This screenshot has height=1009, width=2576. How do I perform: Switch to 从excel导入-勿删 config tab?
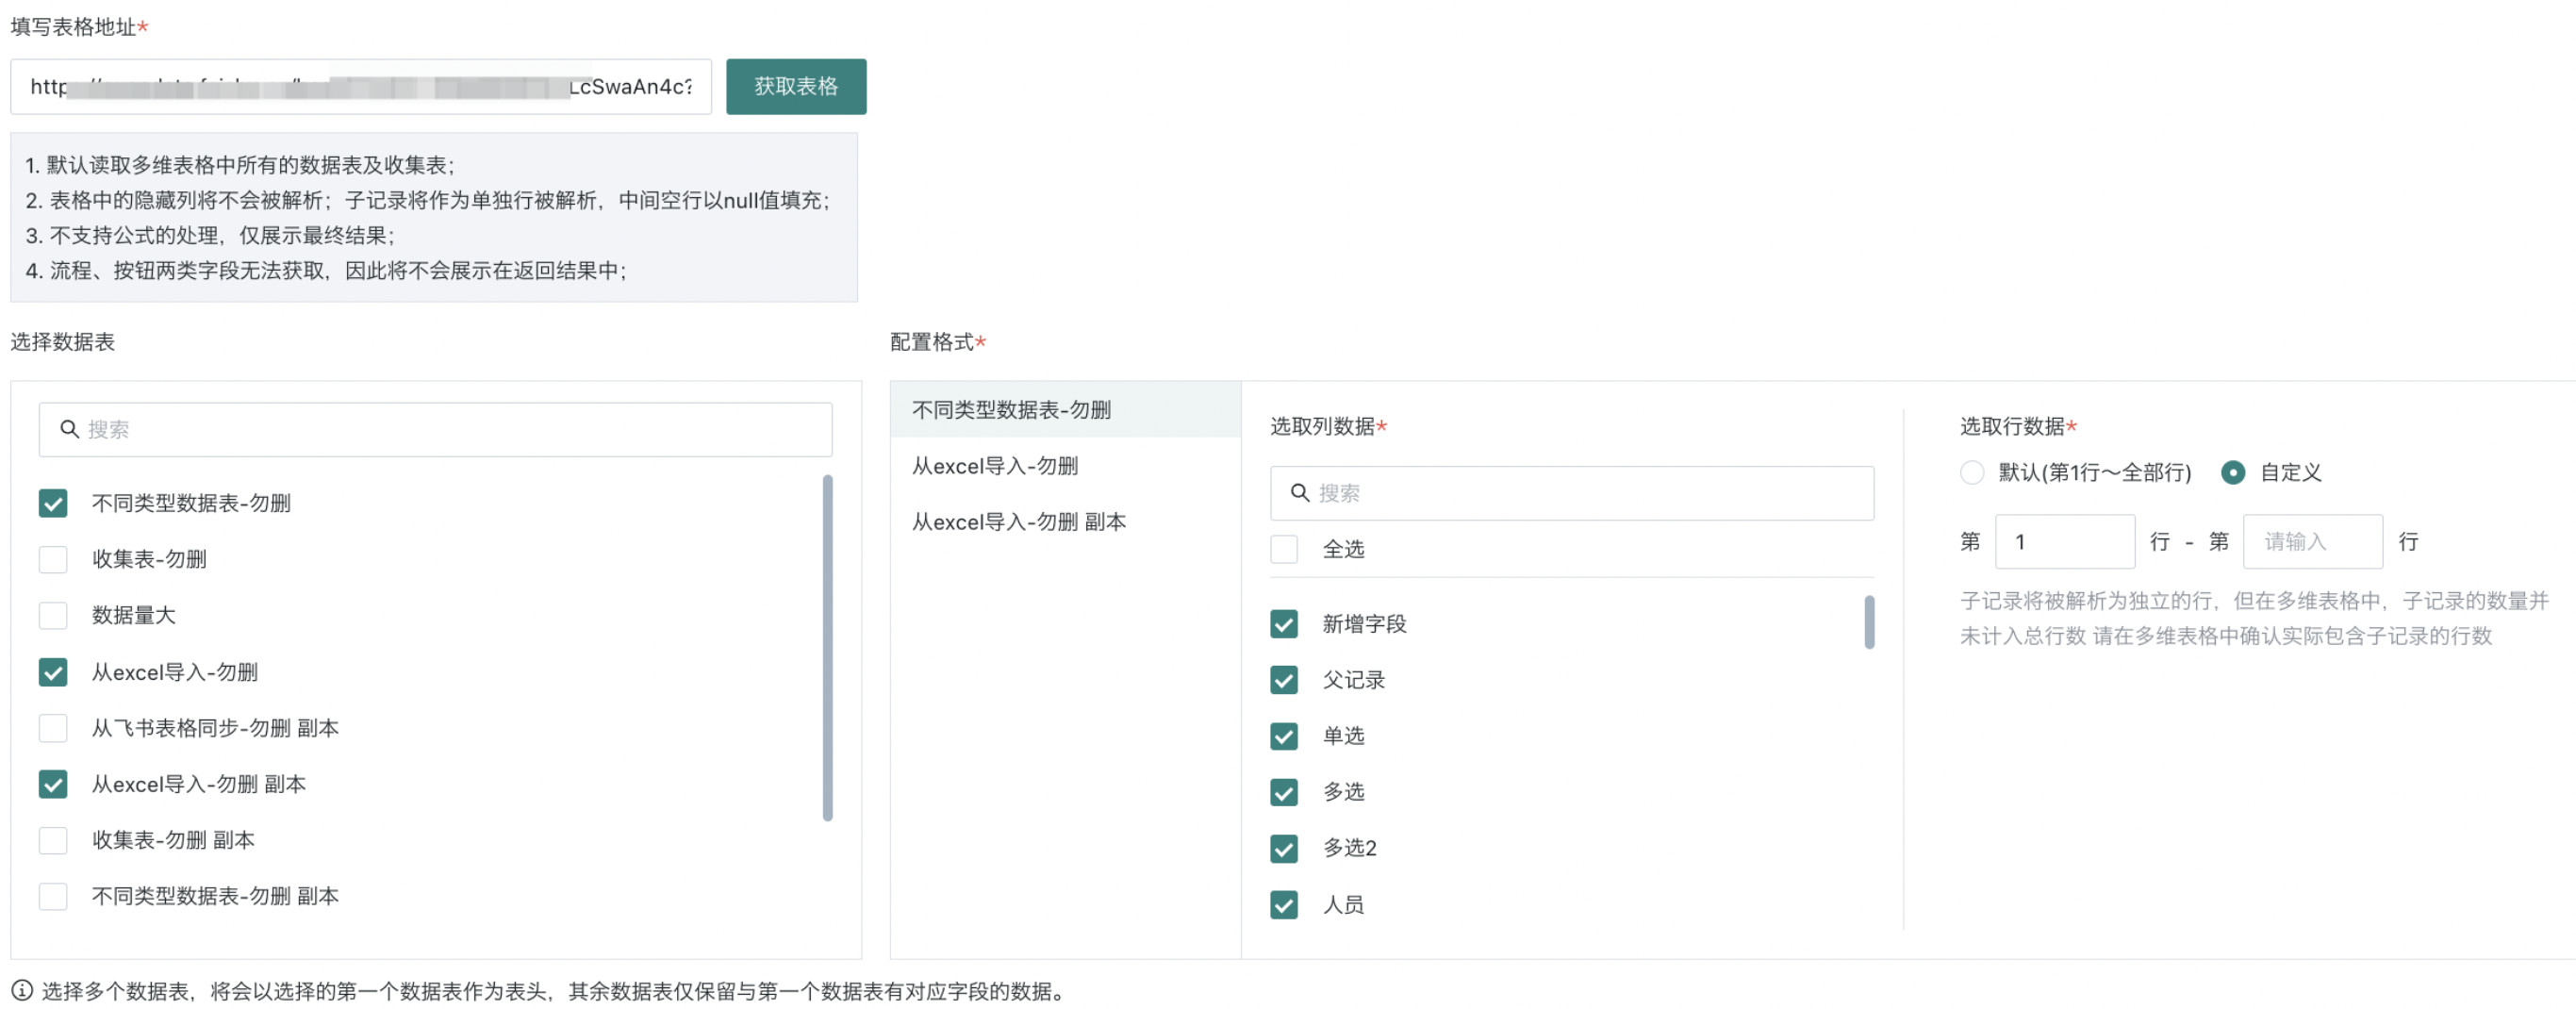click(995, 466)
